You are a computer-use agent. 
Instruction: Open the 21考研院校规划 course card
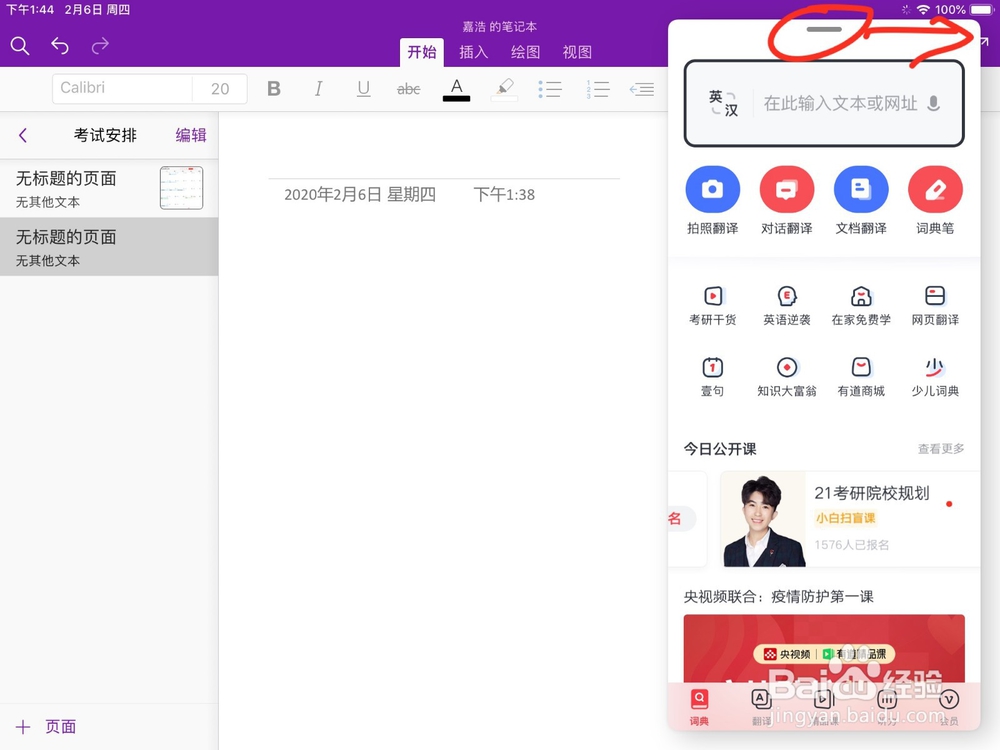click(849, 519)
